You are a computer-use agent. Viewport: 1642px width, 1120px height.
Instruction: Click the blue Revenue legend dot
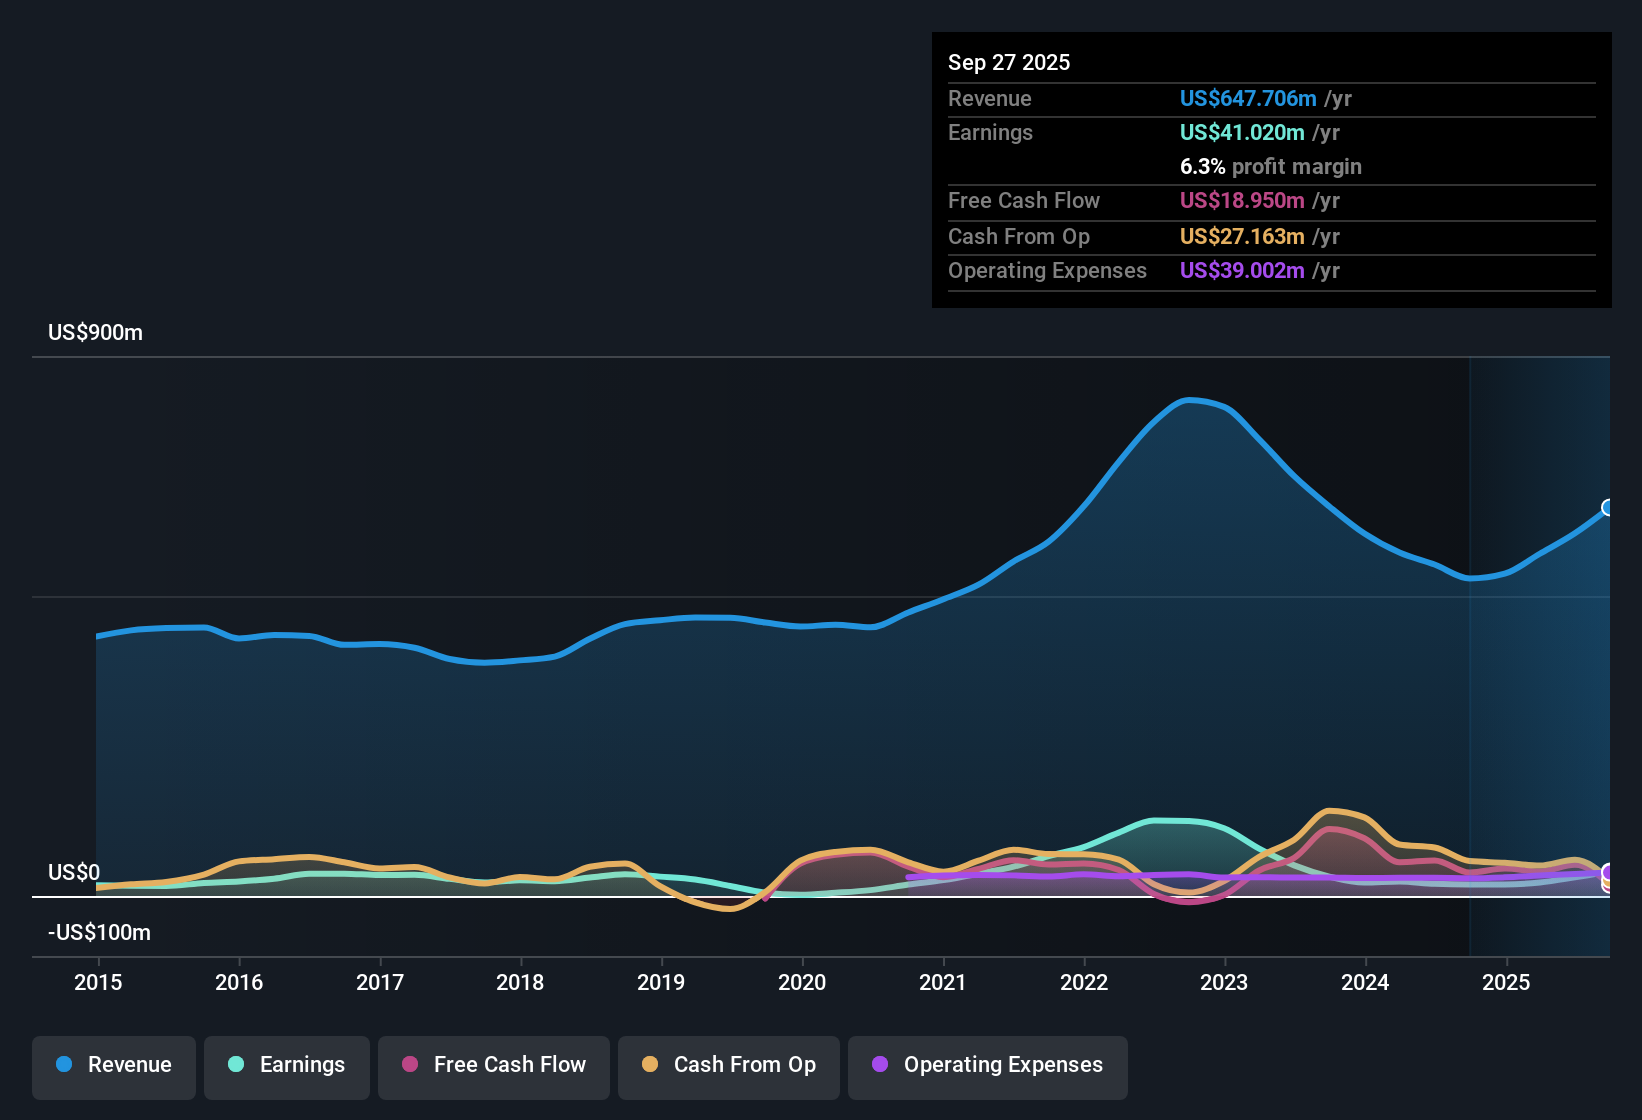point(63,1065)
